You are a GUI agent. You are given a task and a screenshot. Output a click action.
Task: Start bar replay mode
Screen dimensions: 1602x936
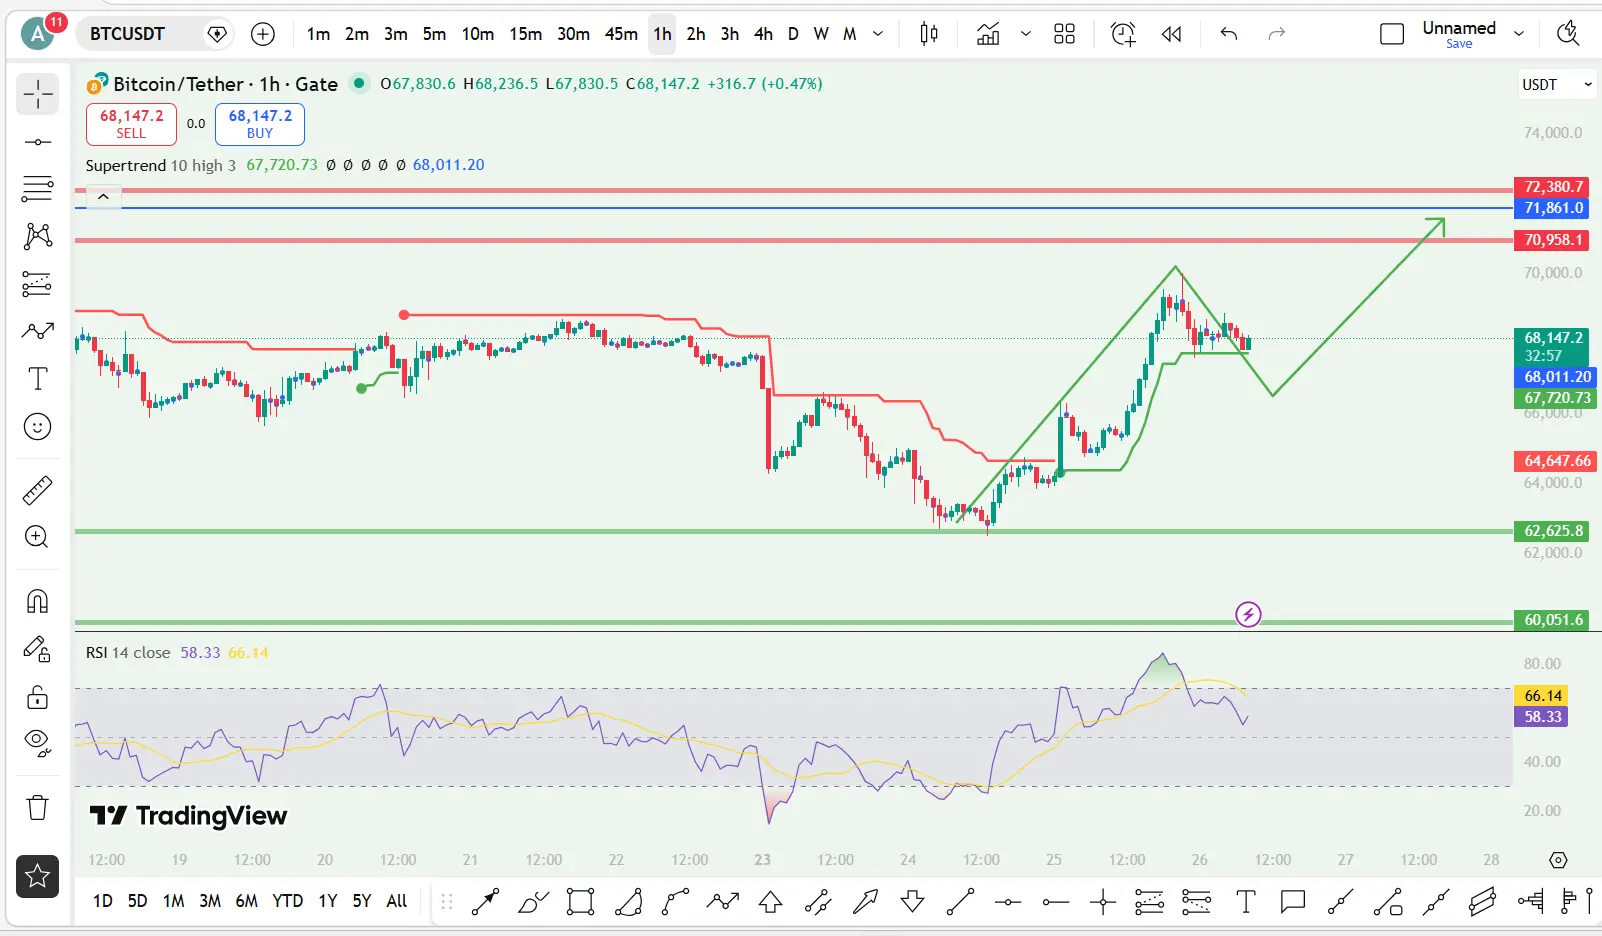[x=1171, y=34]
